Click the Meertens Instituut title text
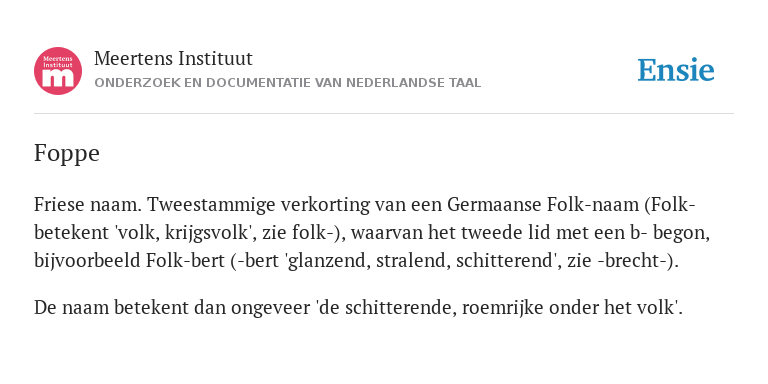 pyautogui.click(x=173, y=59)
